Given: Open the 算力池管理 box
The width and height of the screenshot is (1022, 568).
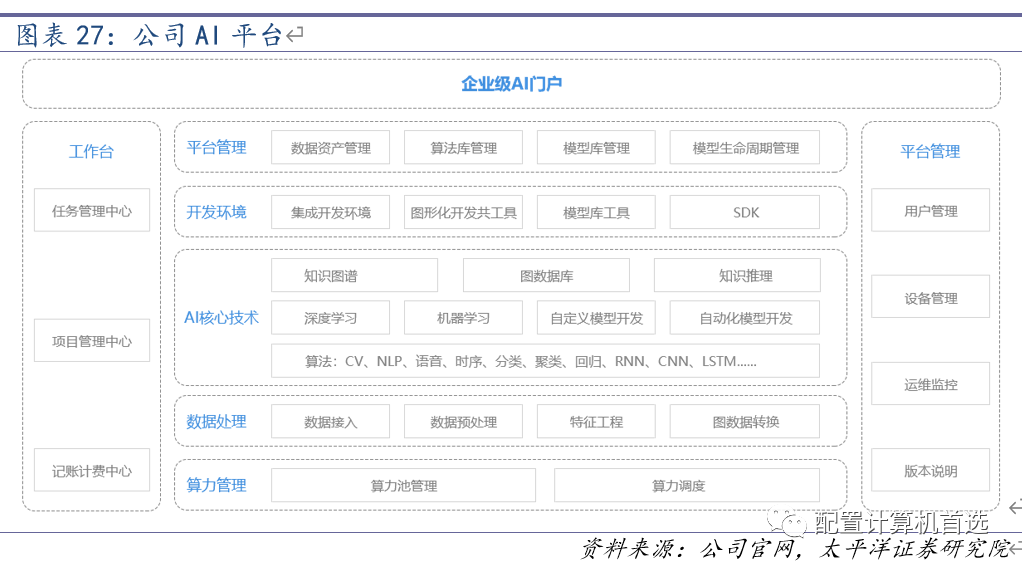Looking at the screenshot, I should [403, 485].
